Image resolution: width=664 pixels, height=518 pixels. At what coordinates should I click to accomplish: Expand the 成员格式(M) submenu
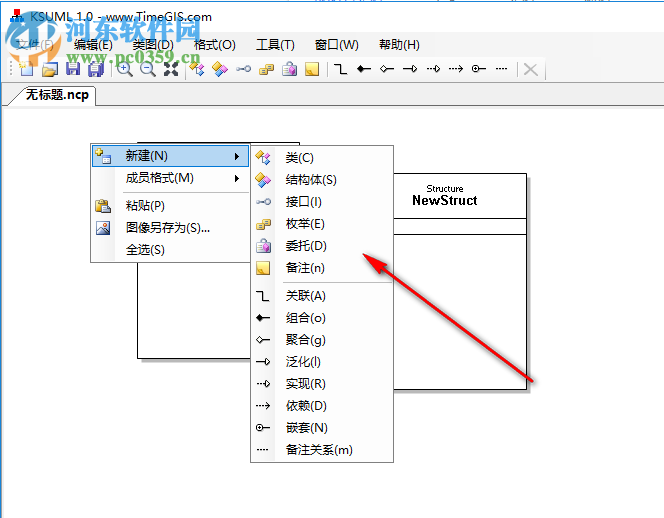click(x=170, y=178)
